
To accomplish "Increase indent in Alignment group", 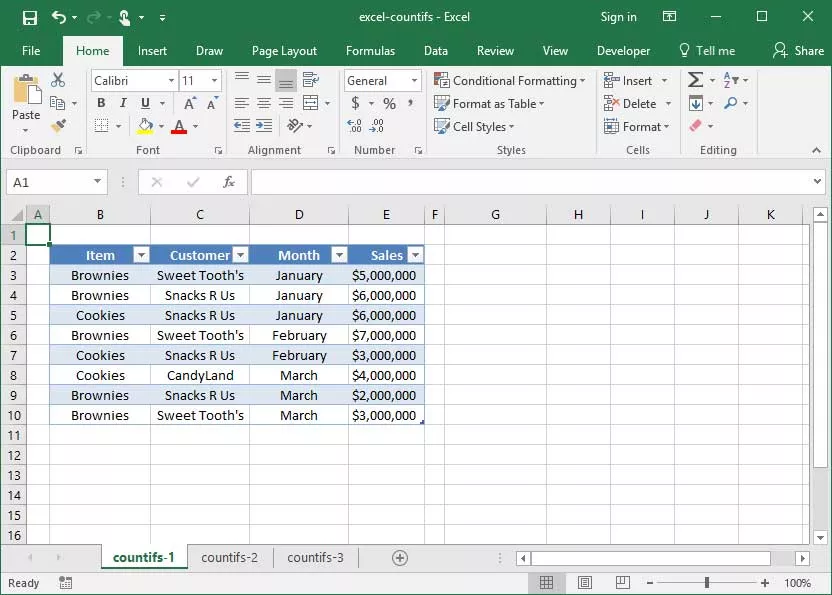I will [264, 126].
